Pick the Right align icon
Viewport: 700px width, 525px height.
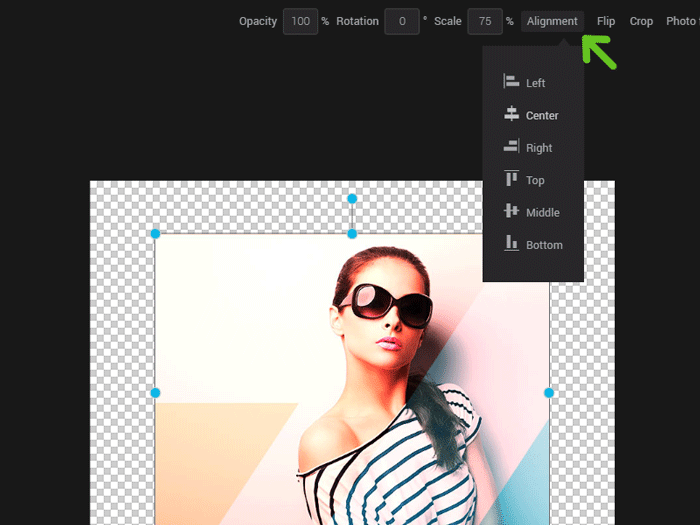511,148
